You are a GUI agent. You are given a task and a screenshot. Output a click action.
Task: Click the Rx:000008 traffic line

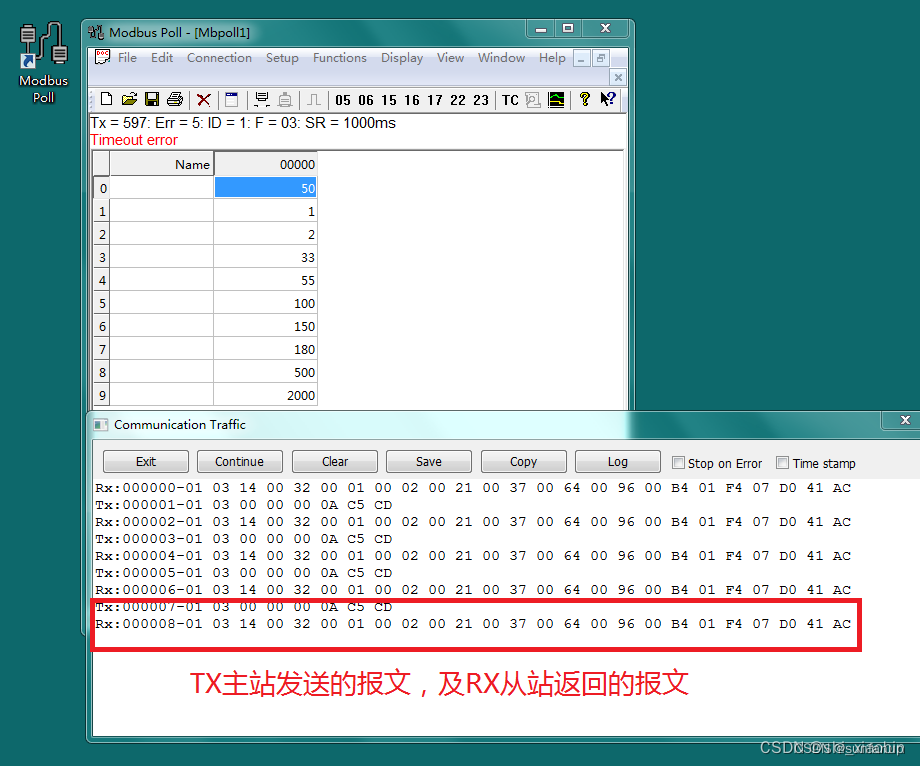(x=473, y=624)
